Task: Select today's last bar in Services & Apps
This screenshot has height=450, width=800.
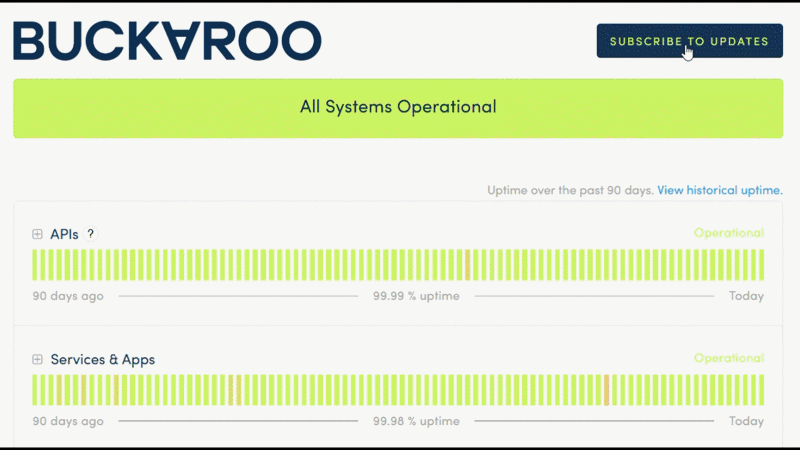Action: (760, 390)
